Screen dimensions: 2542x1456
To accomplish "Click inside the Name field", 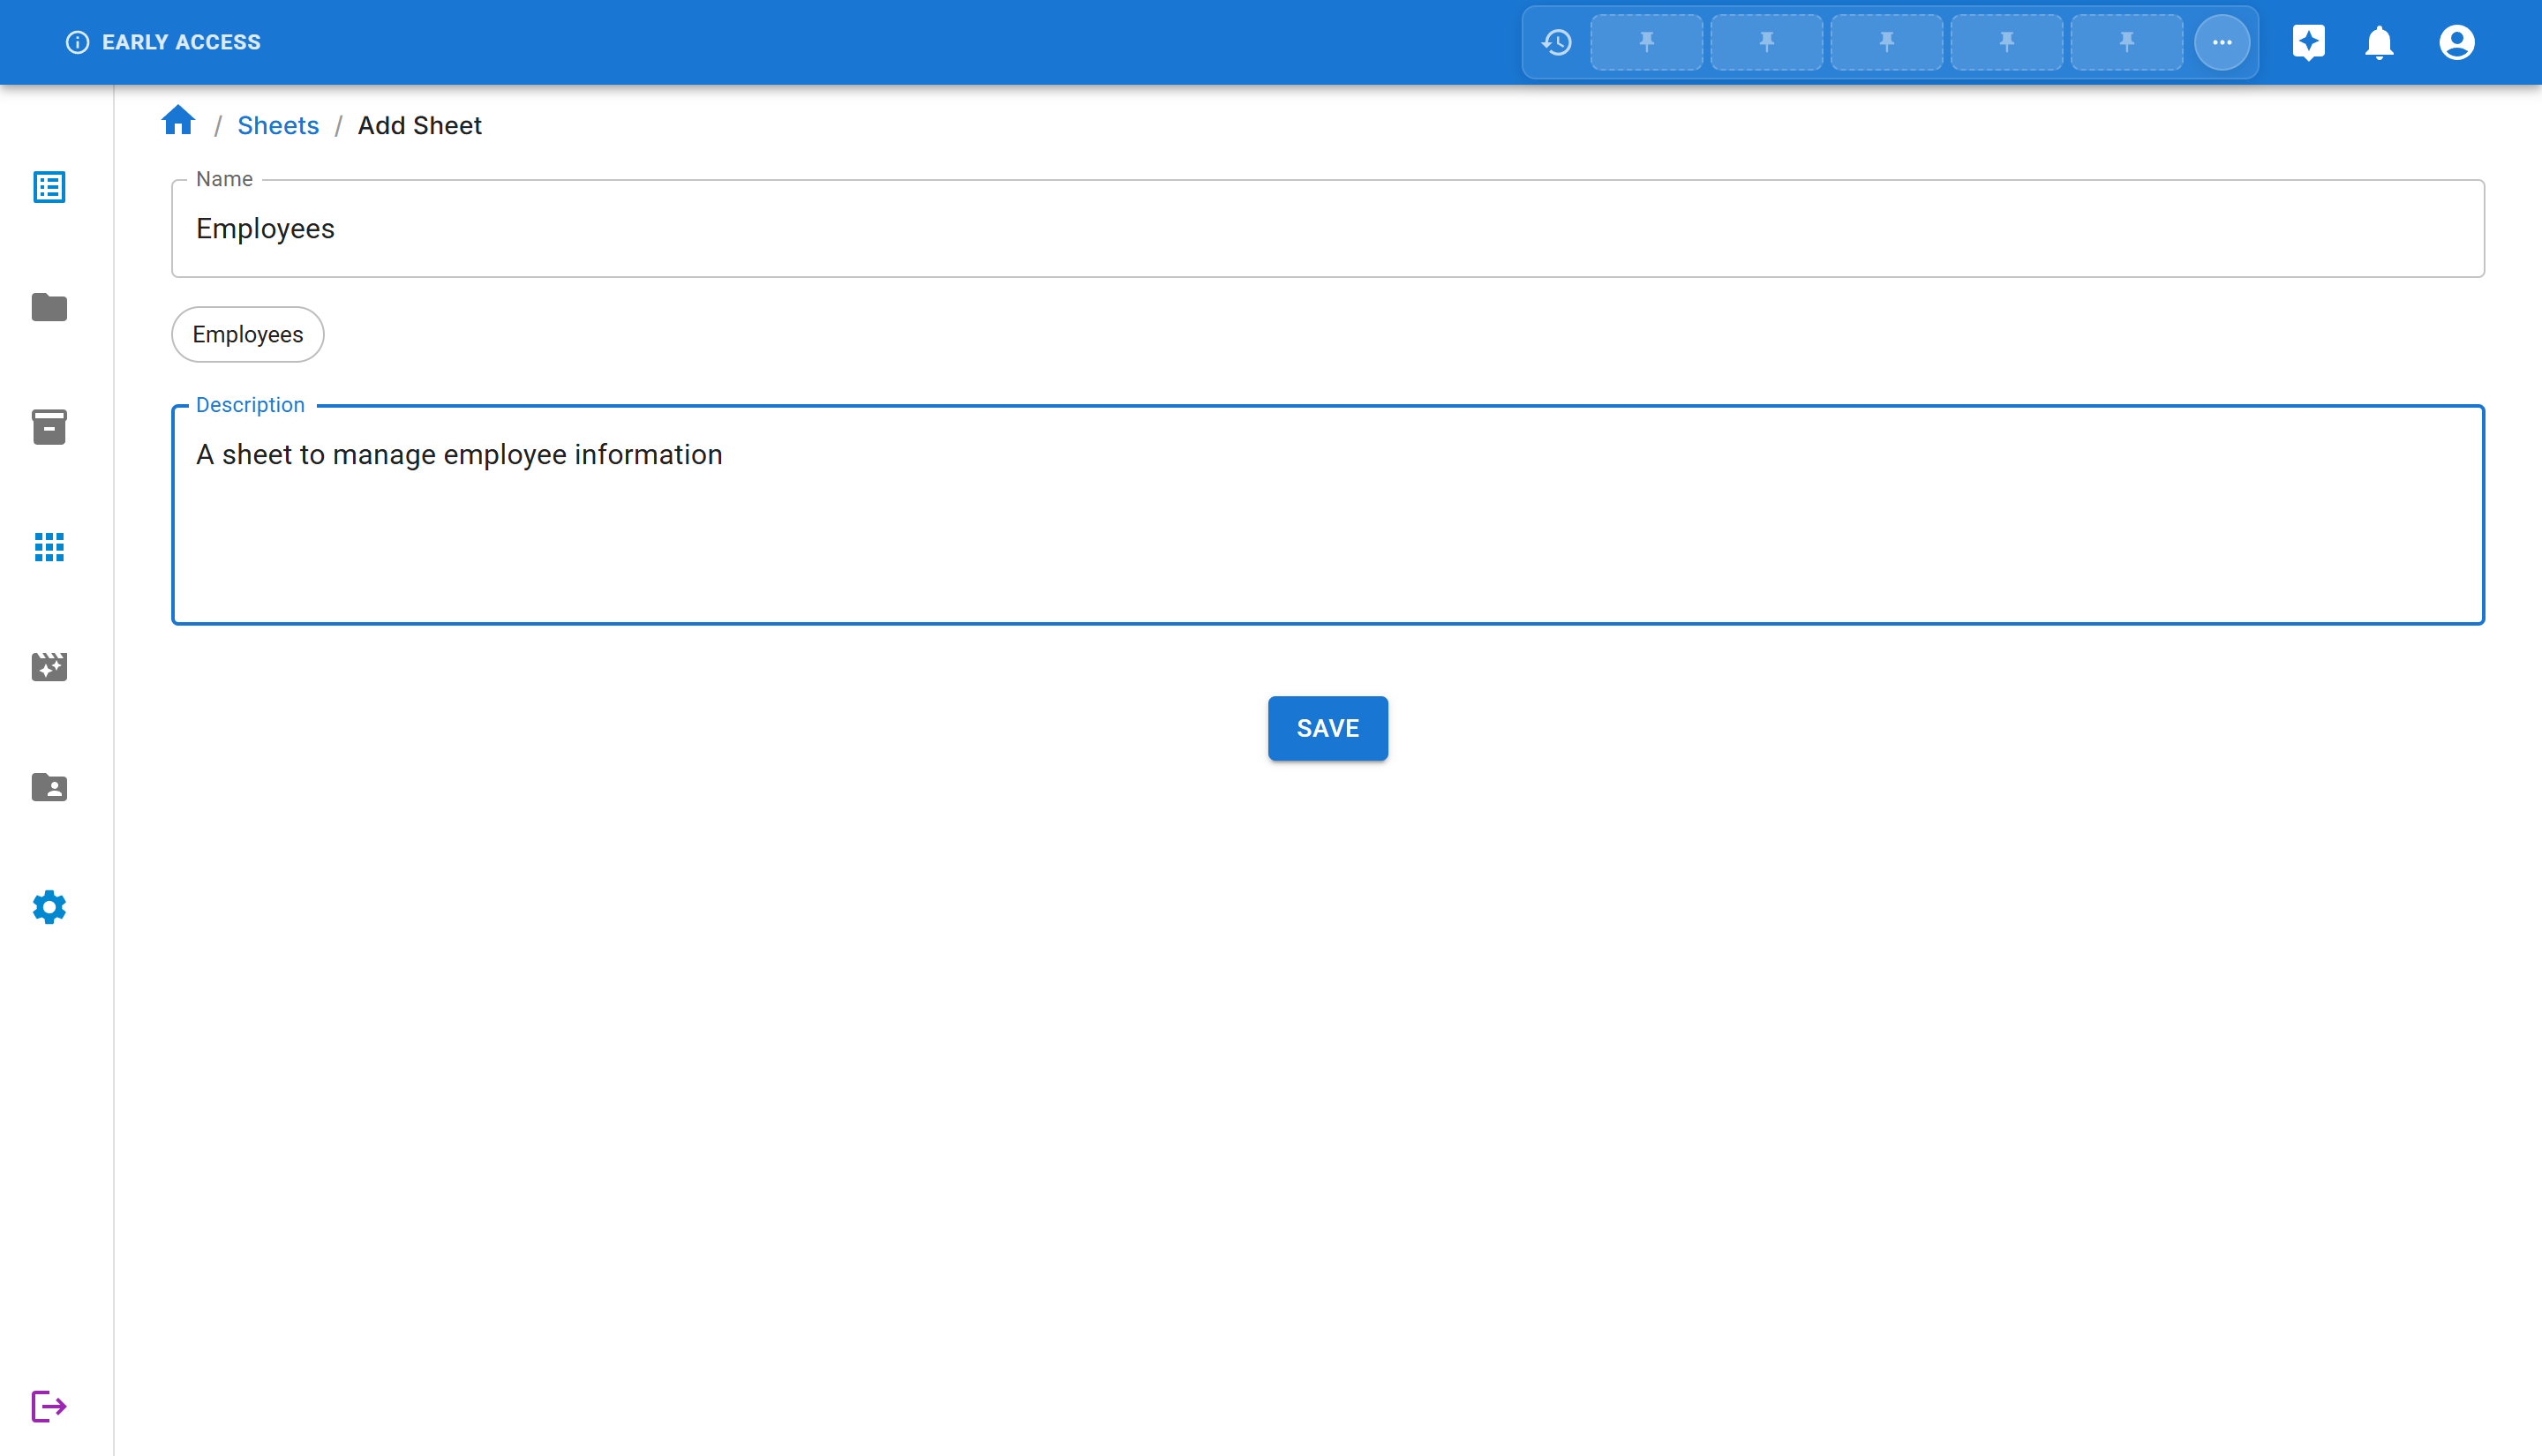I will tap(1327, 228).
